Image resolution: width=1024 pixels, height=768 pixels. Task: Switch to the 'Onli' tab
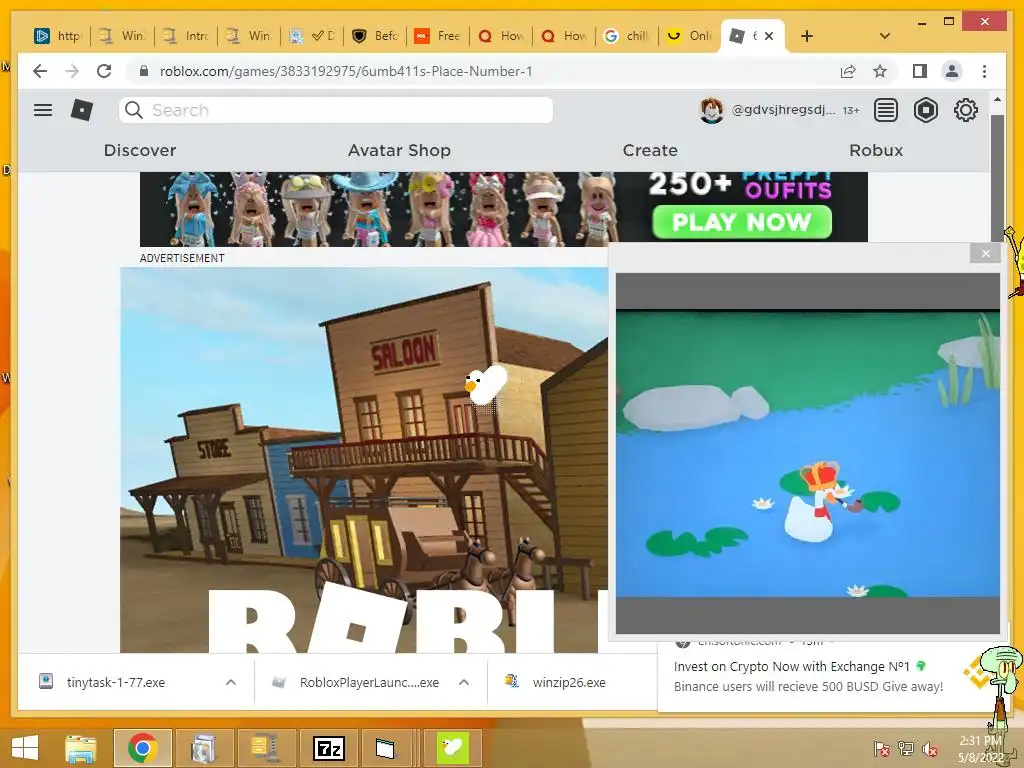pos(690,36)
